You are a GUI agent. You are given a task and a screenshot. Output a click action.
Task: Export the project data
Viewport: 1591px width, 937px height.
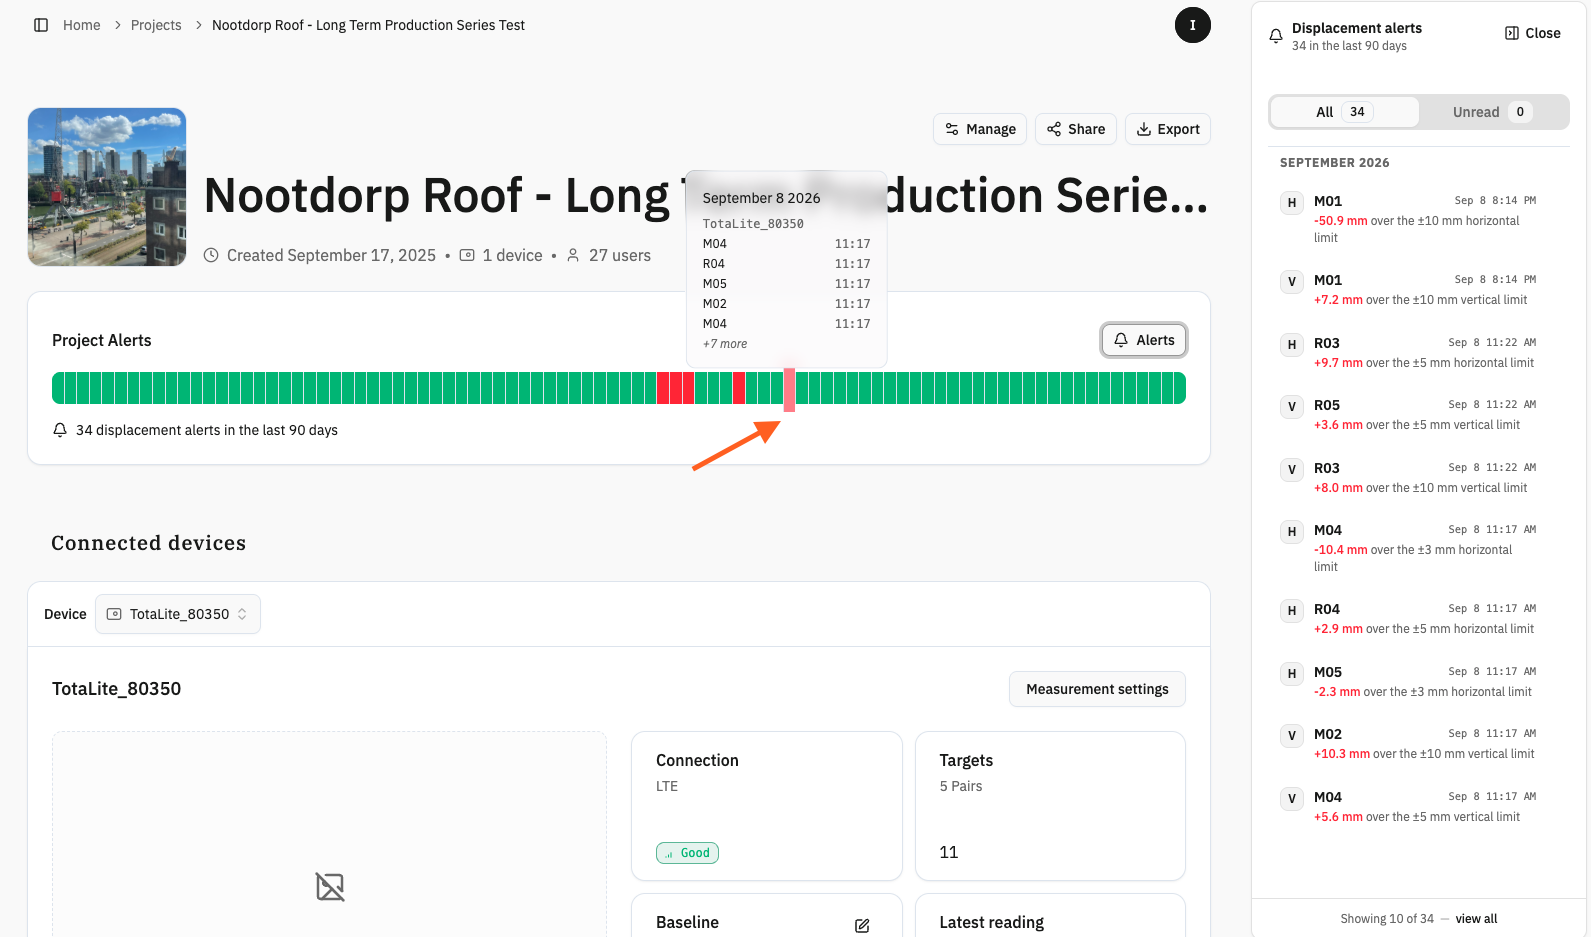click(1168, 129)
